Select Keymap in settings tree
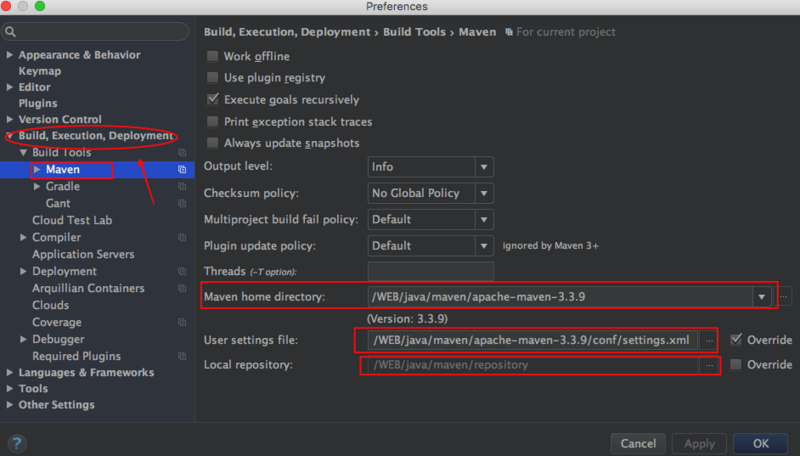This screenshot has width=800, height=456. [40, 71]
